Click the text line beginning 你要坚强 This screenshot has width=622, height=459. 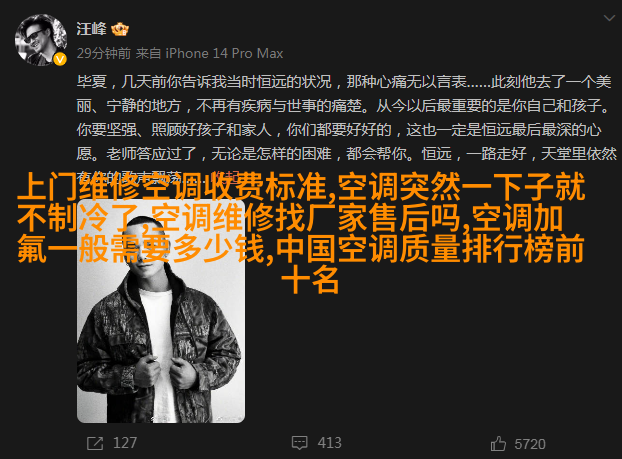[x=339, y=130]
